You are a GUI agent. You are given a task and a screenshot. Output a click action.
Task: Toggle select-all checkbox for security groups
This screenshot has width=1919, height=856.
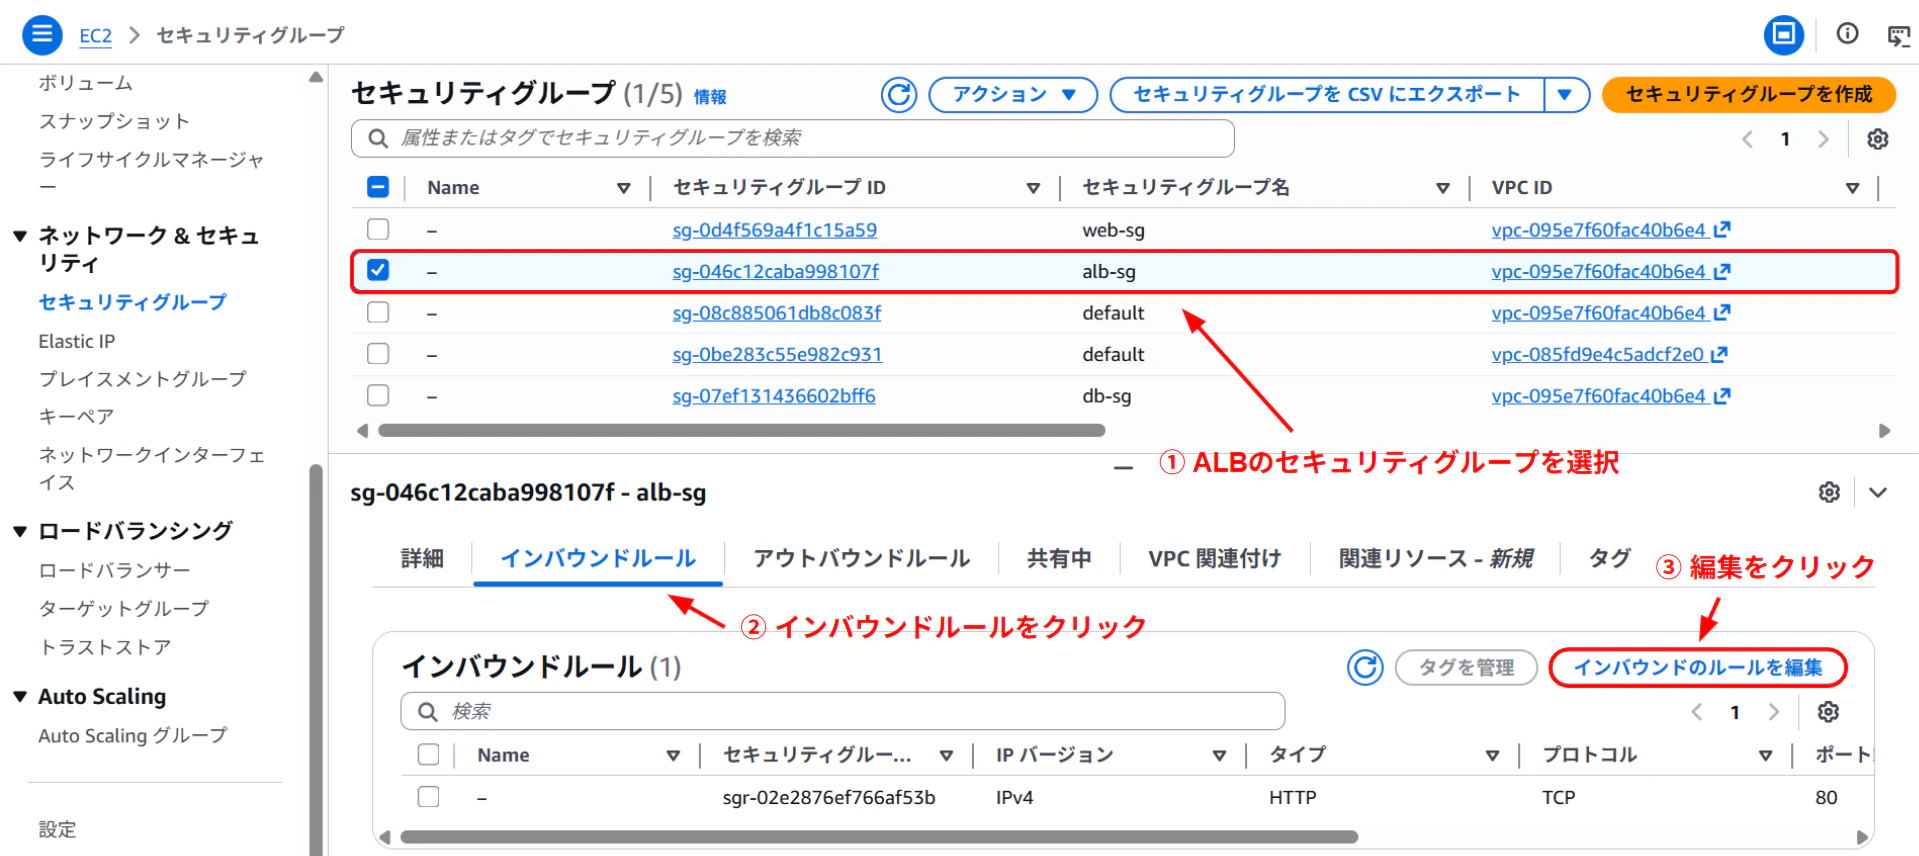tap(378, 187)
